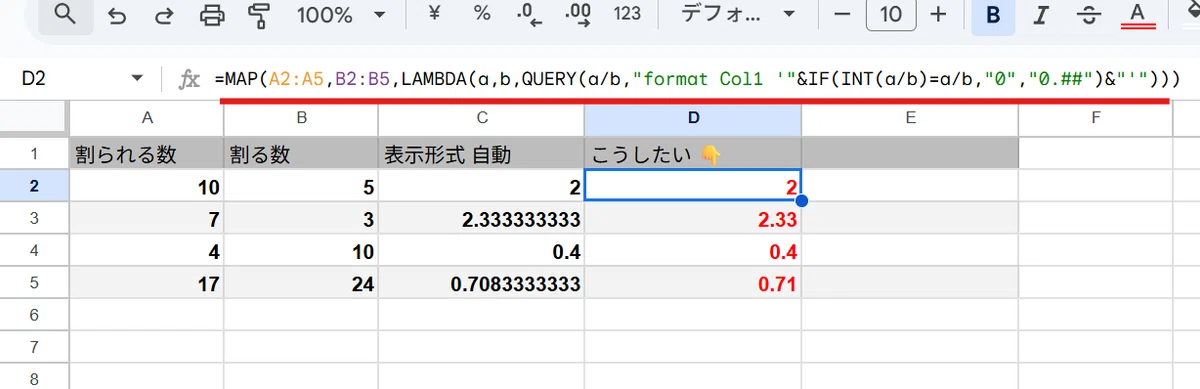The width and height of the screenshot is (1200, 389).
Task: Click cell A1 '割られる数'
Action: click(x=147, y=153)
